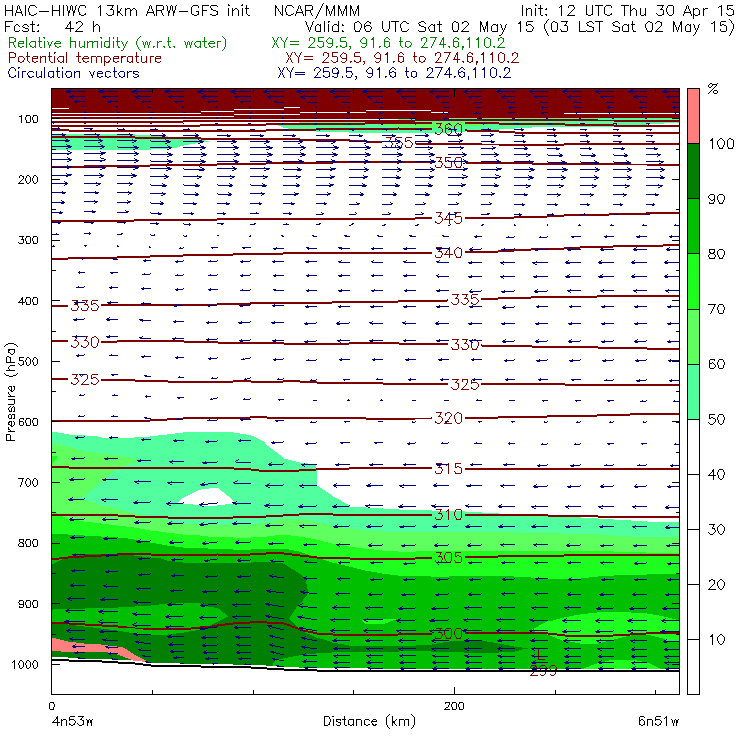Click the 'Fcst: 42 h' forecast label
Viewport: 740px width, 740px height.
coord(52,26)
